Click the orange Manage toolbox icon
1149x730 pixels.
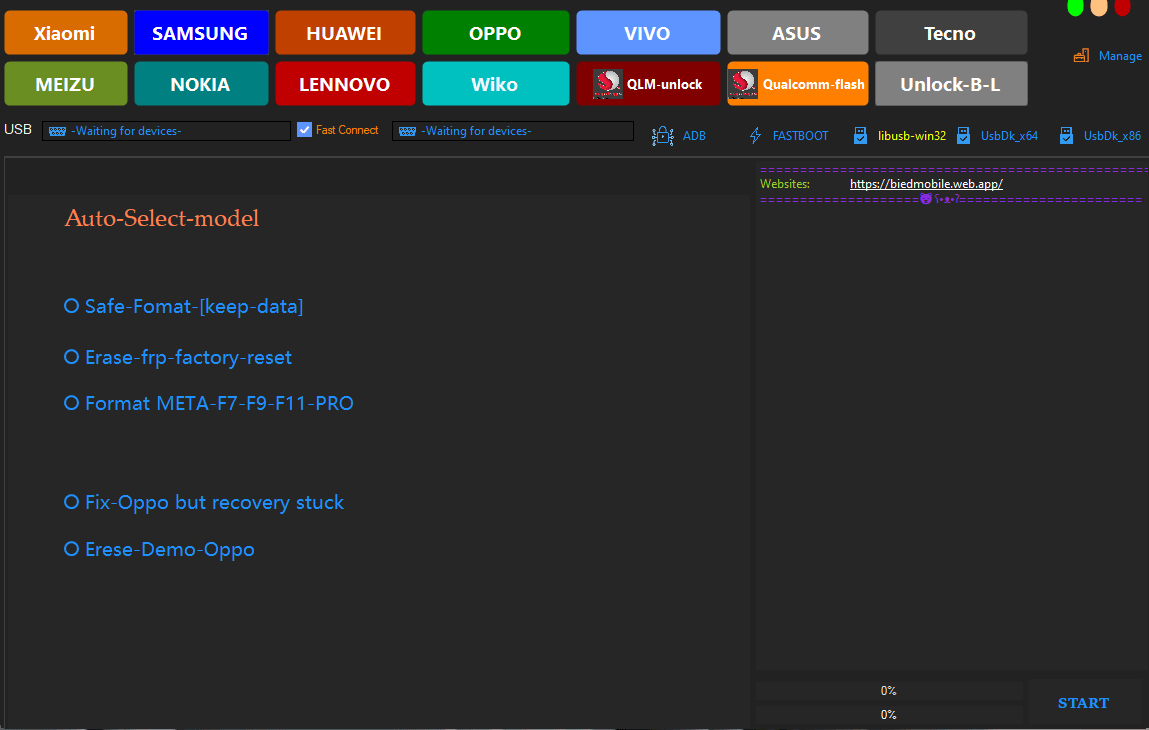(x=1081, y=55)
